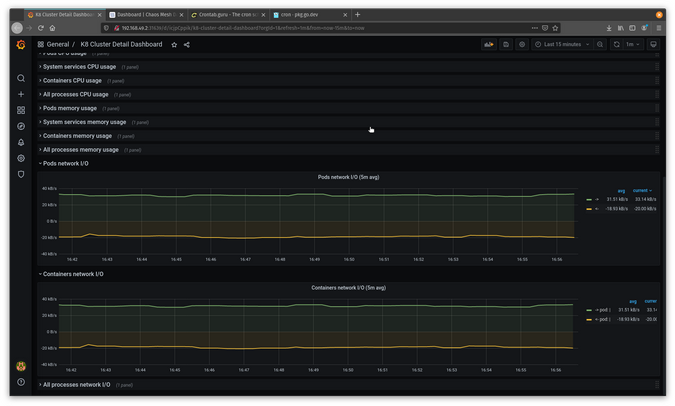
Task: Open the Last 15 minutes time picker
Action: click(x=562, y=44)
